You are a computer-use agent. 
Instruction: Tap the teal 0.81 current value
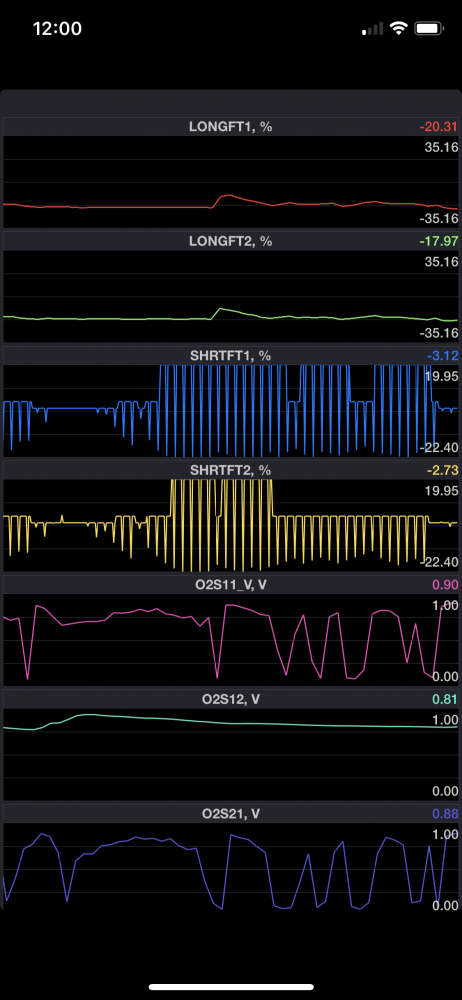pos(445,700)
